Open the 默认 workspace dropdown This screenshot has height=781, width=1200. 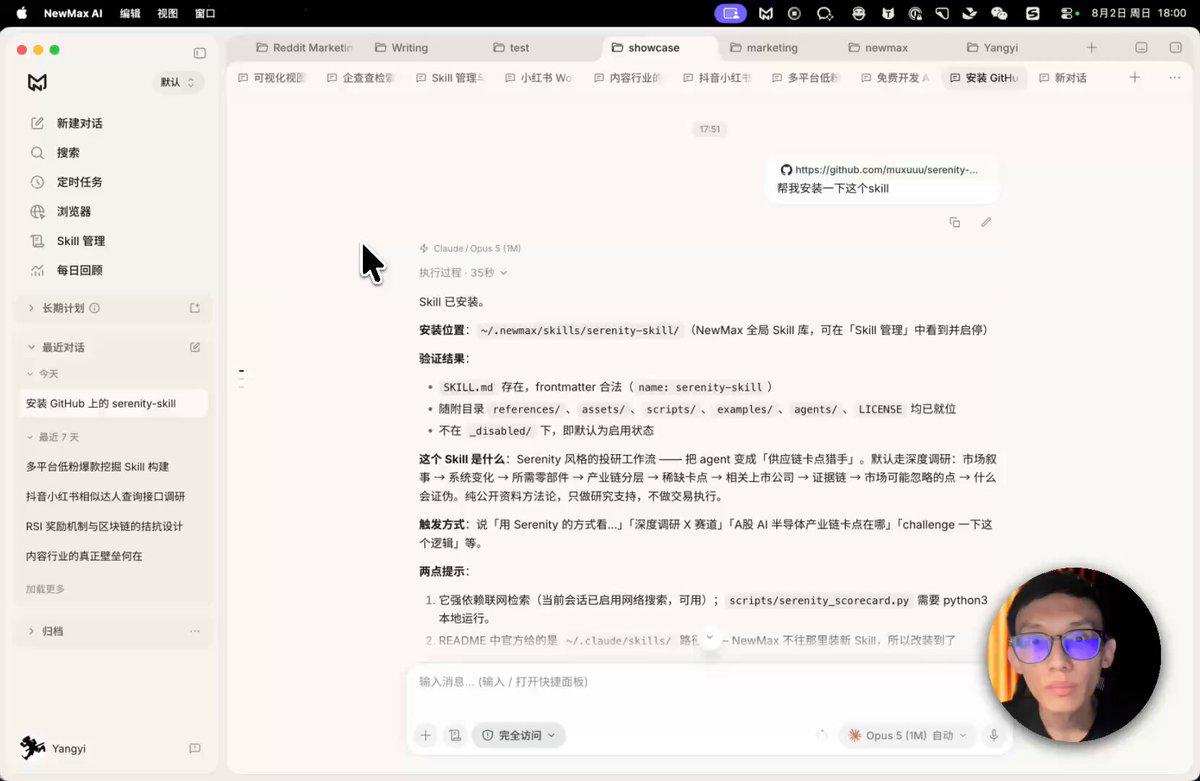178,82
